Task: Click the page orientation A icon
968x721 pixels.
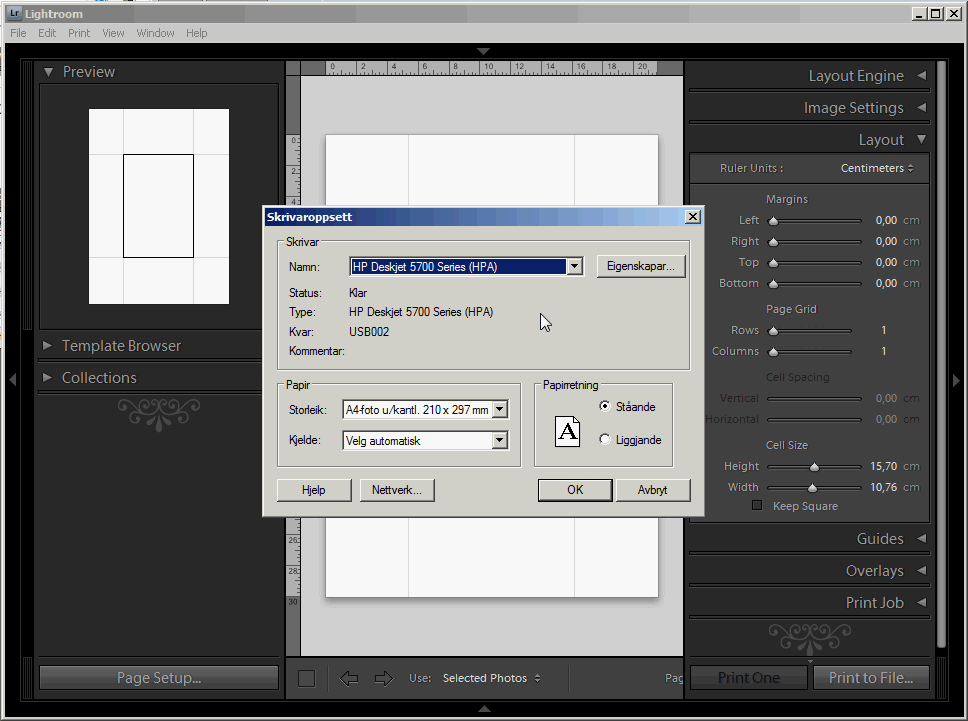Action: tap(567, 431)
